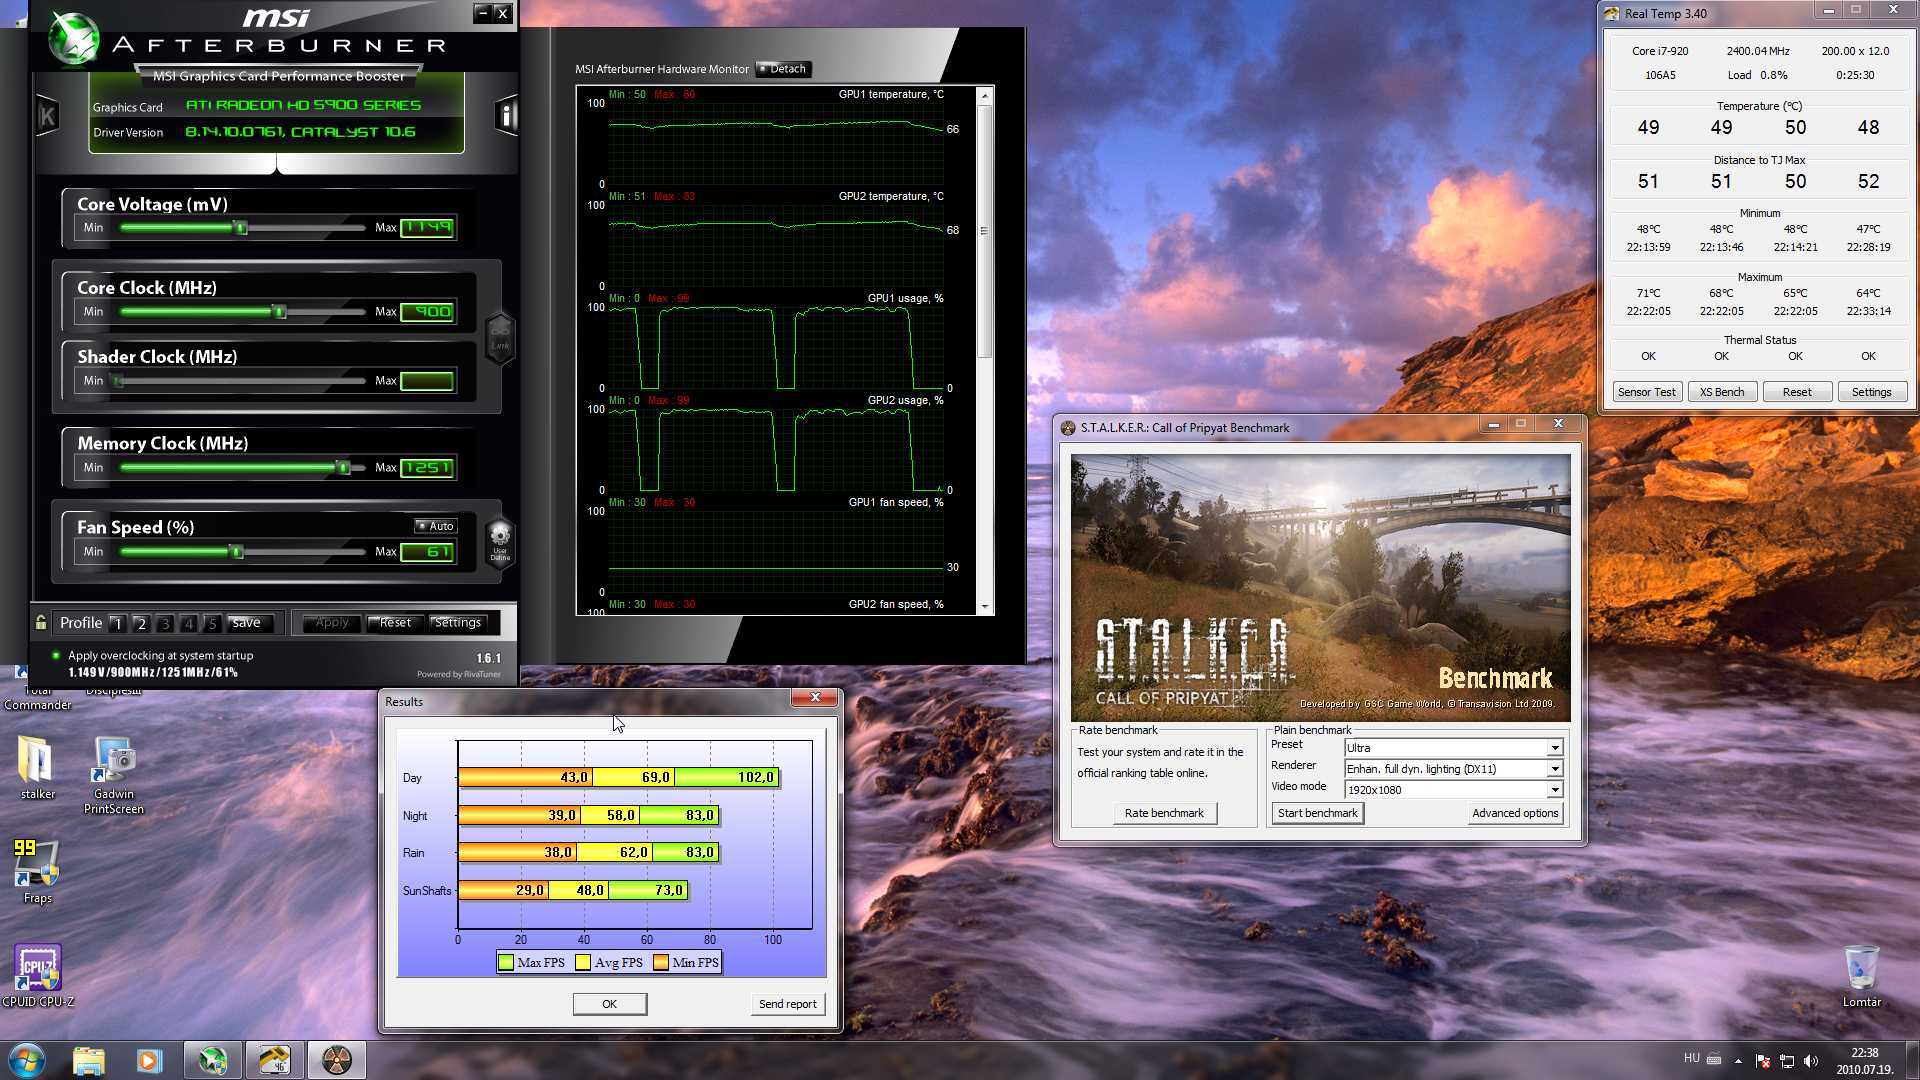Click Afterburner Reset button

pyautogui.click(x=395, y=623)
